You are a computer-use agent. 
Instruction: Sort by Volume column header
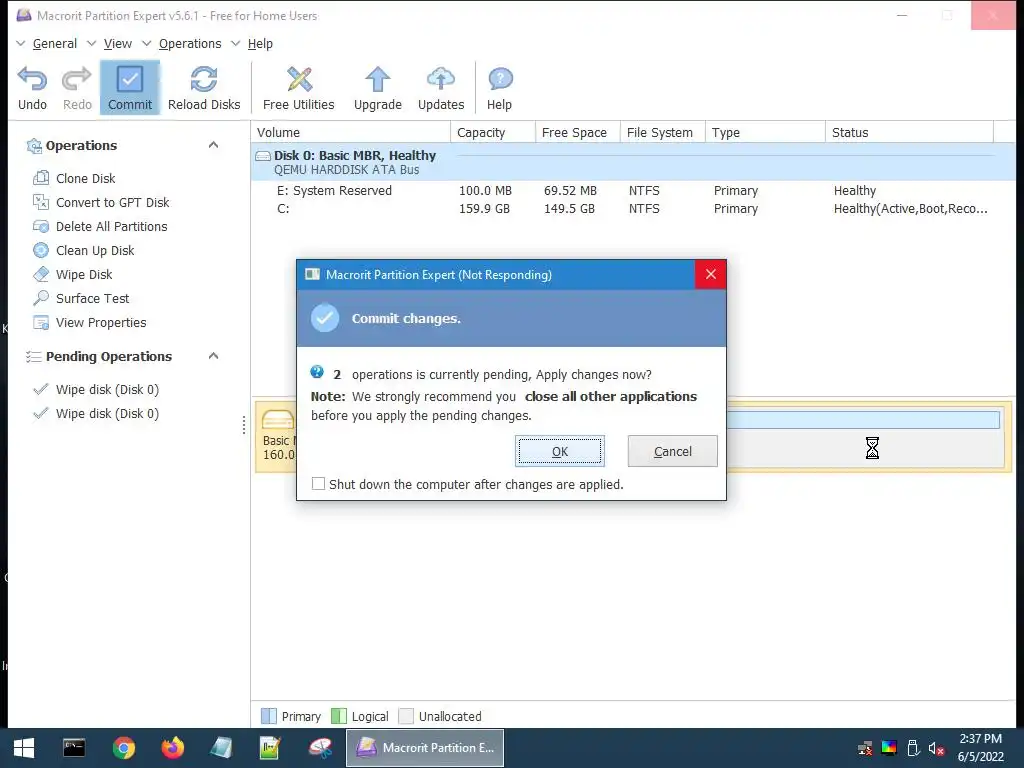pos(351,132)
